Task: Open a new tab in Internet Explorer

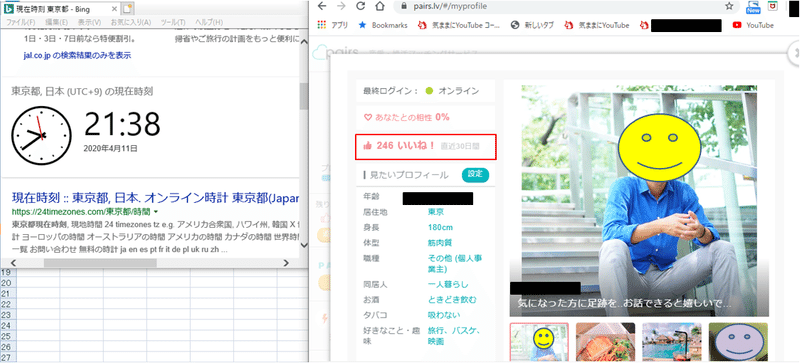Action: [x=127, y=8]
